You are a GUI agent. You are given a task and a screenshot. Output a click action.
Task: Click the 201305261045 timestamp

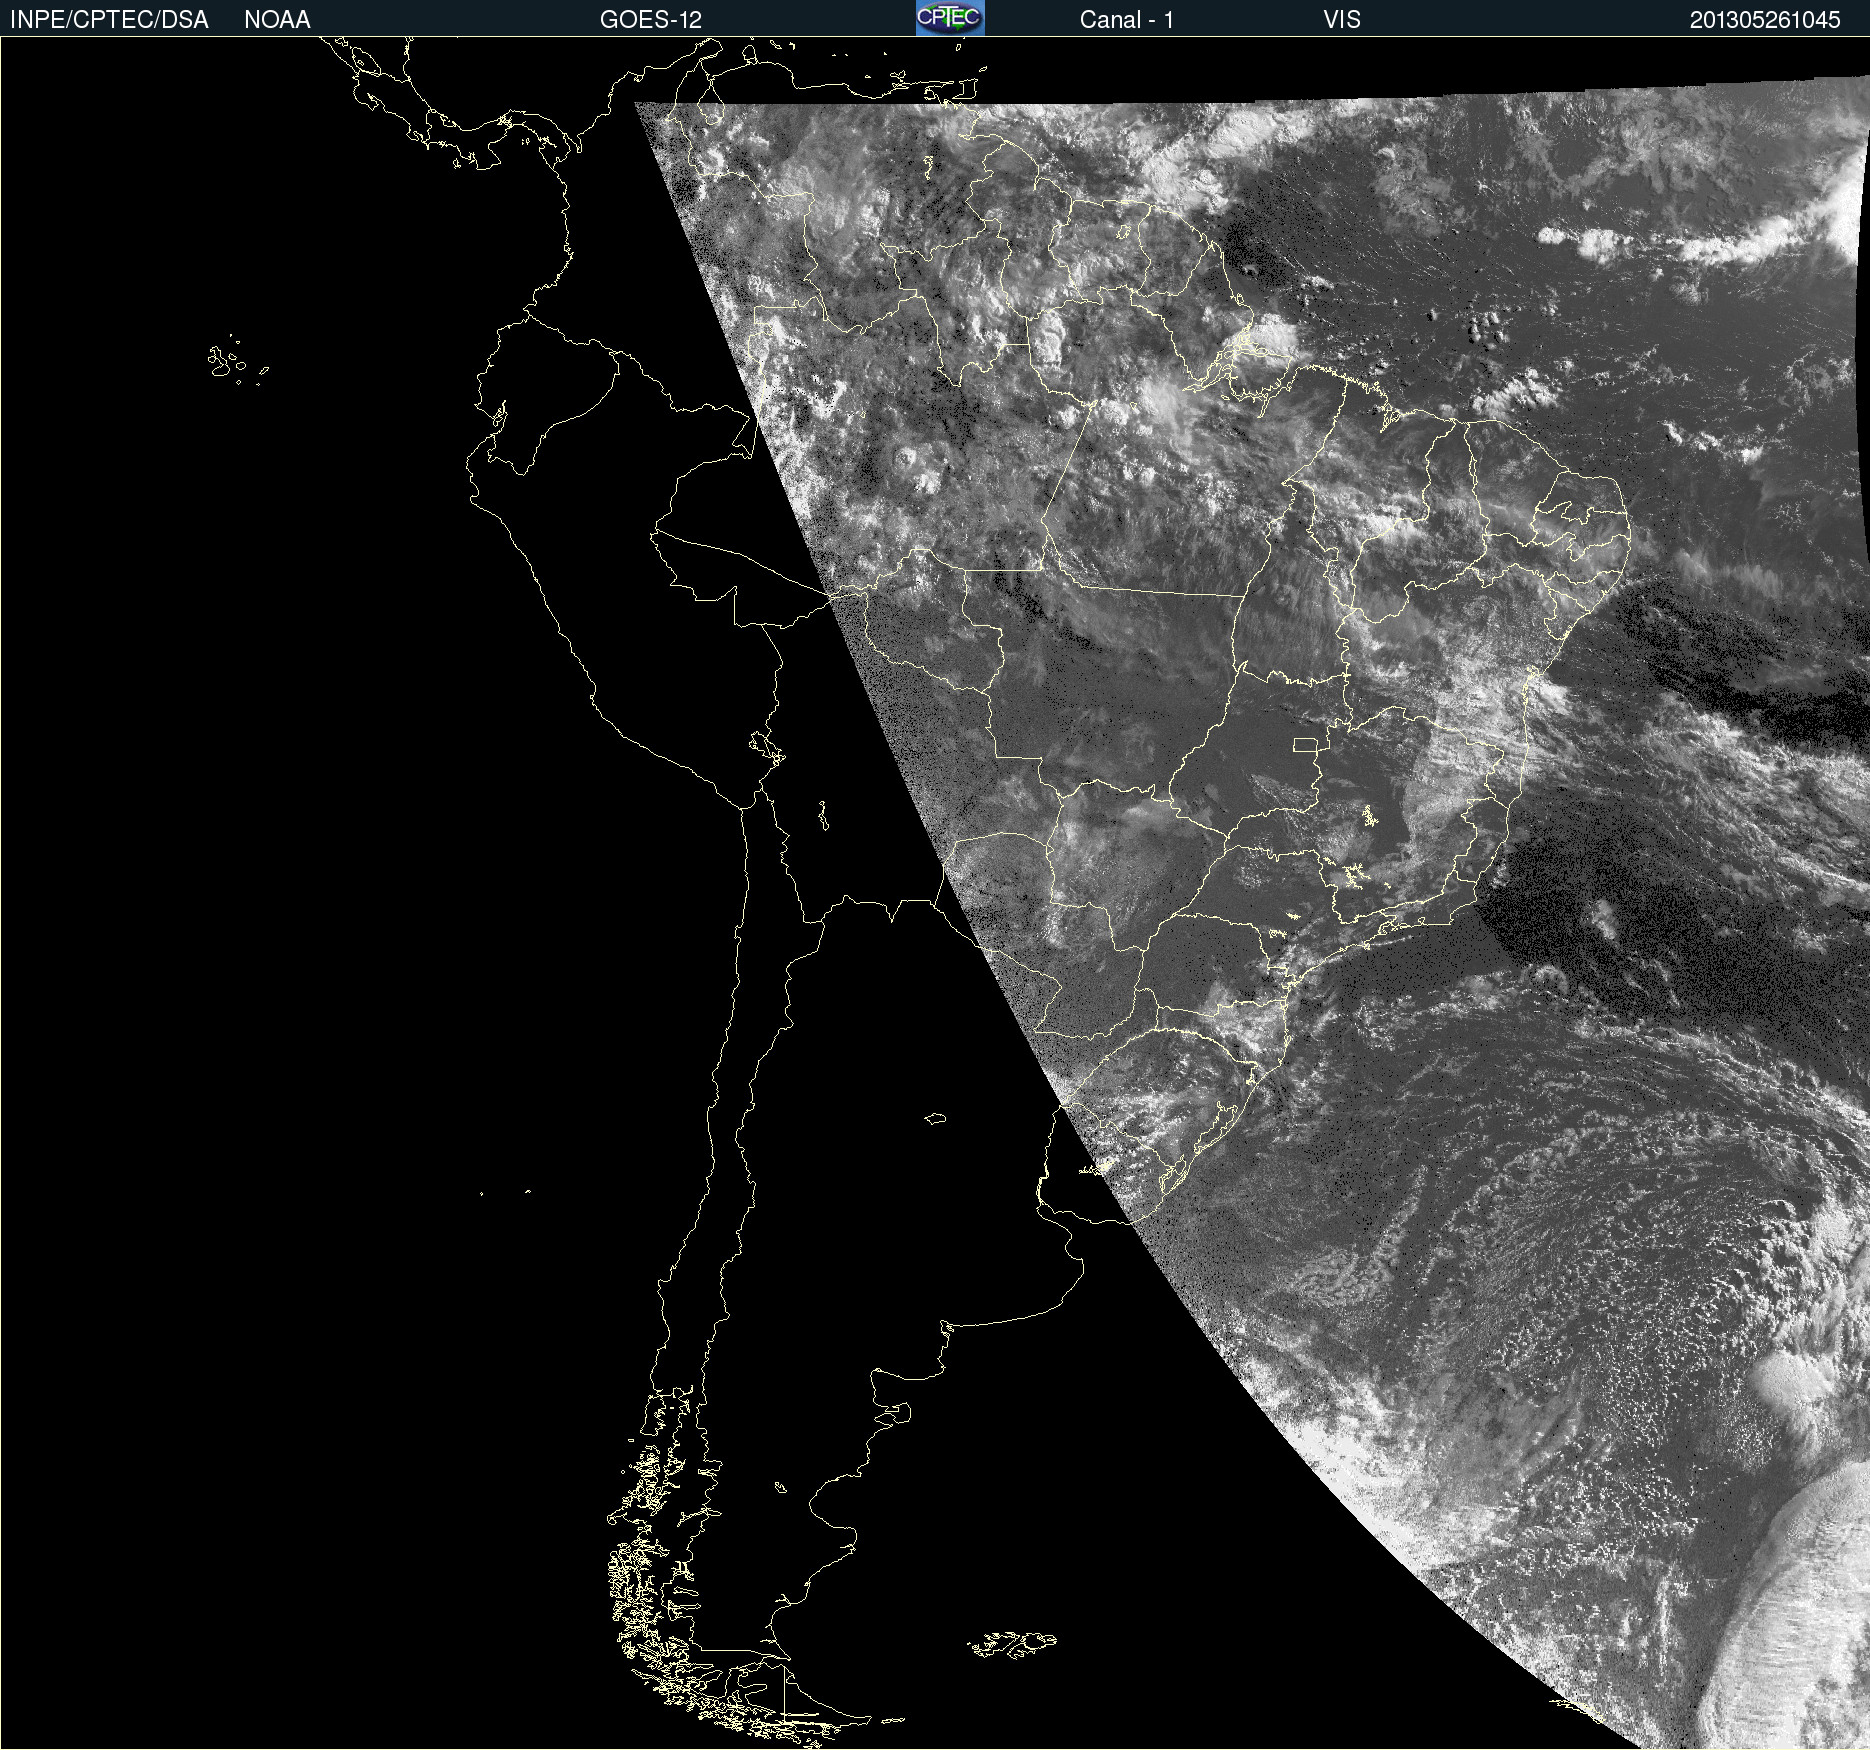click(1765, 20)
